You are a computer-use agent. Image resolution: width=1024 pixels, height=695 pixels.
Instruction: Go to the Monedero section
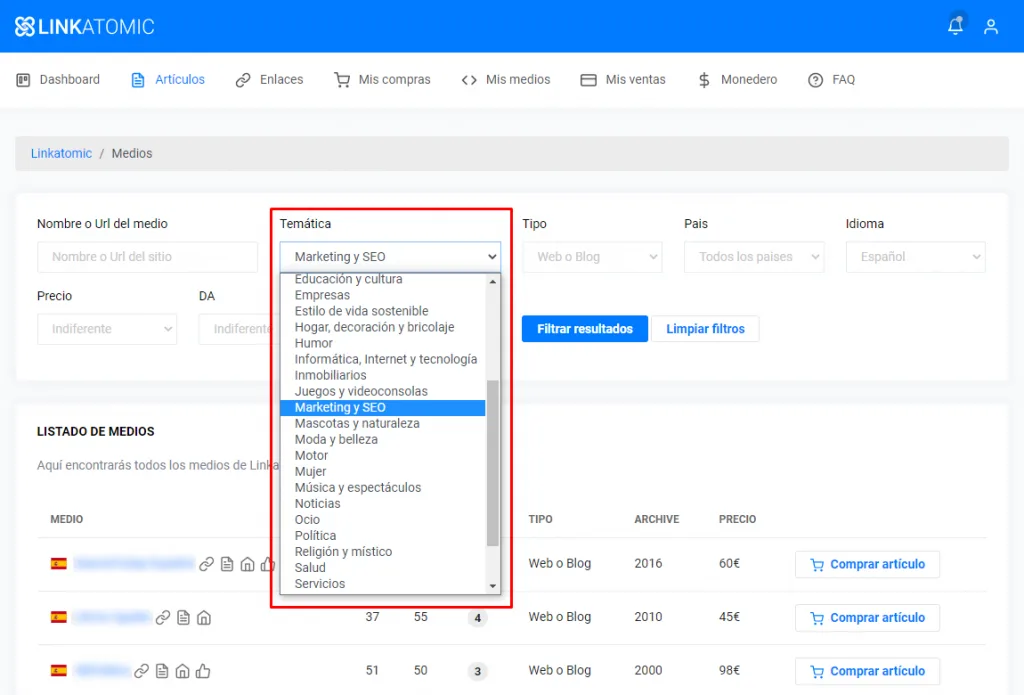tap(737, 80)
